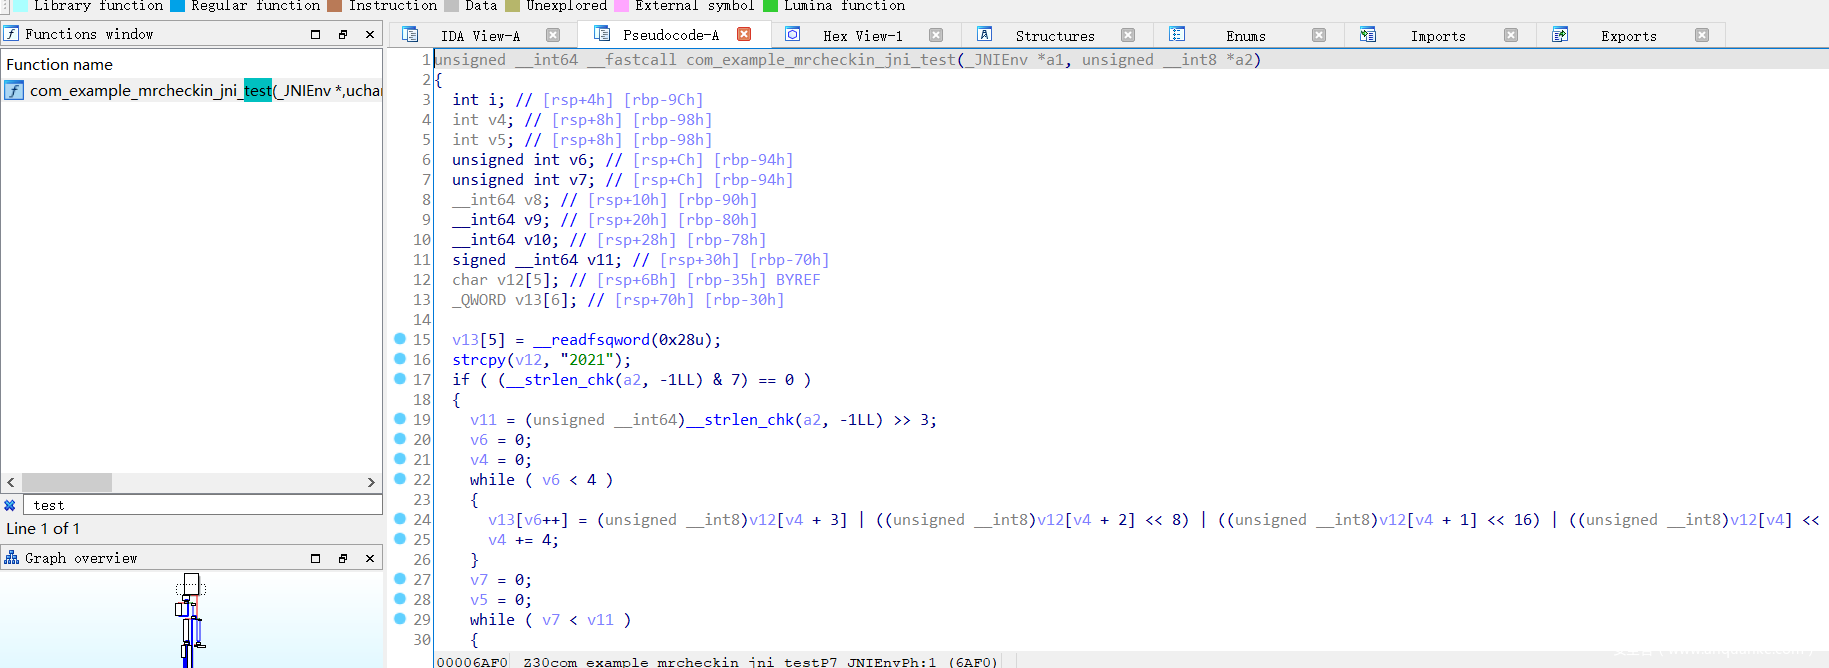1829x668 pixels.
Task: Maximize the Graph overview panel
Action: tap(316, 558)
